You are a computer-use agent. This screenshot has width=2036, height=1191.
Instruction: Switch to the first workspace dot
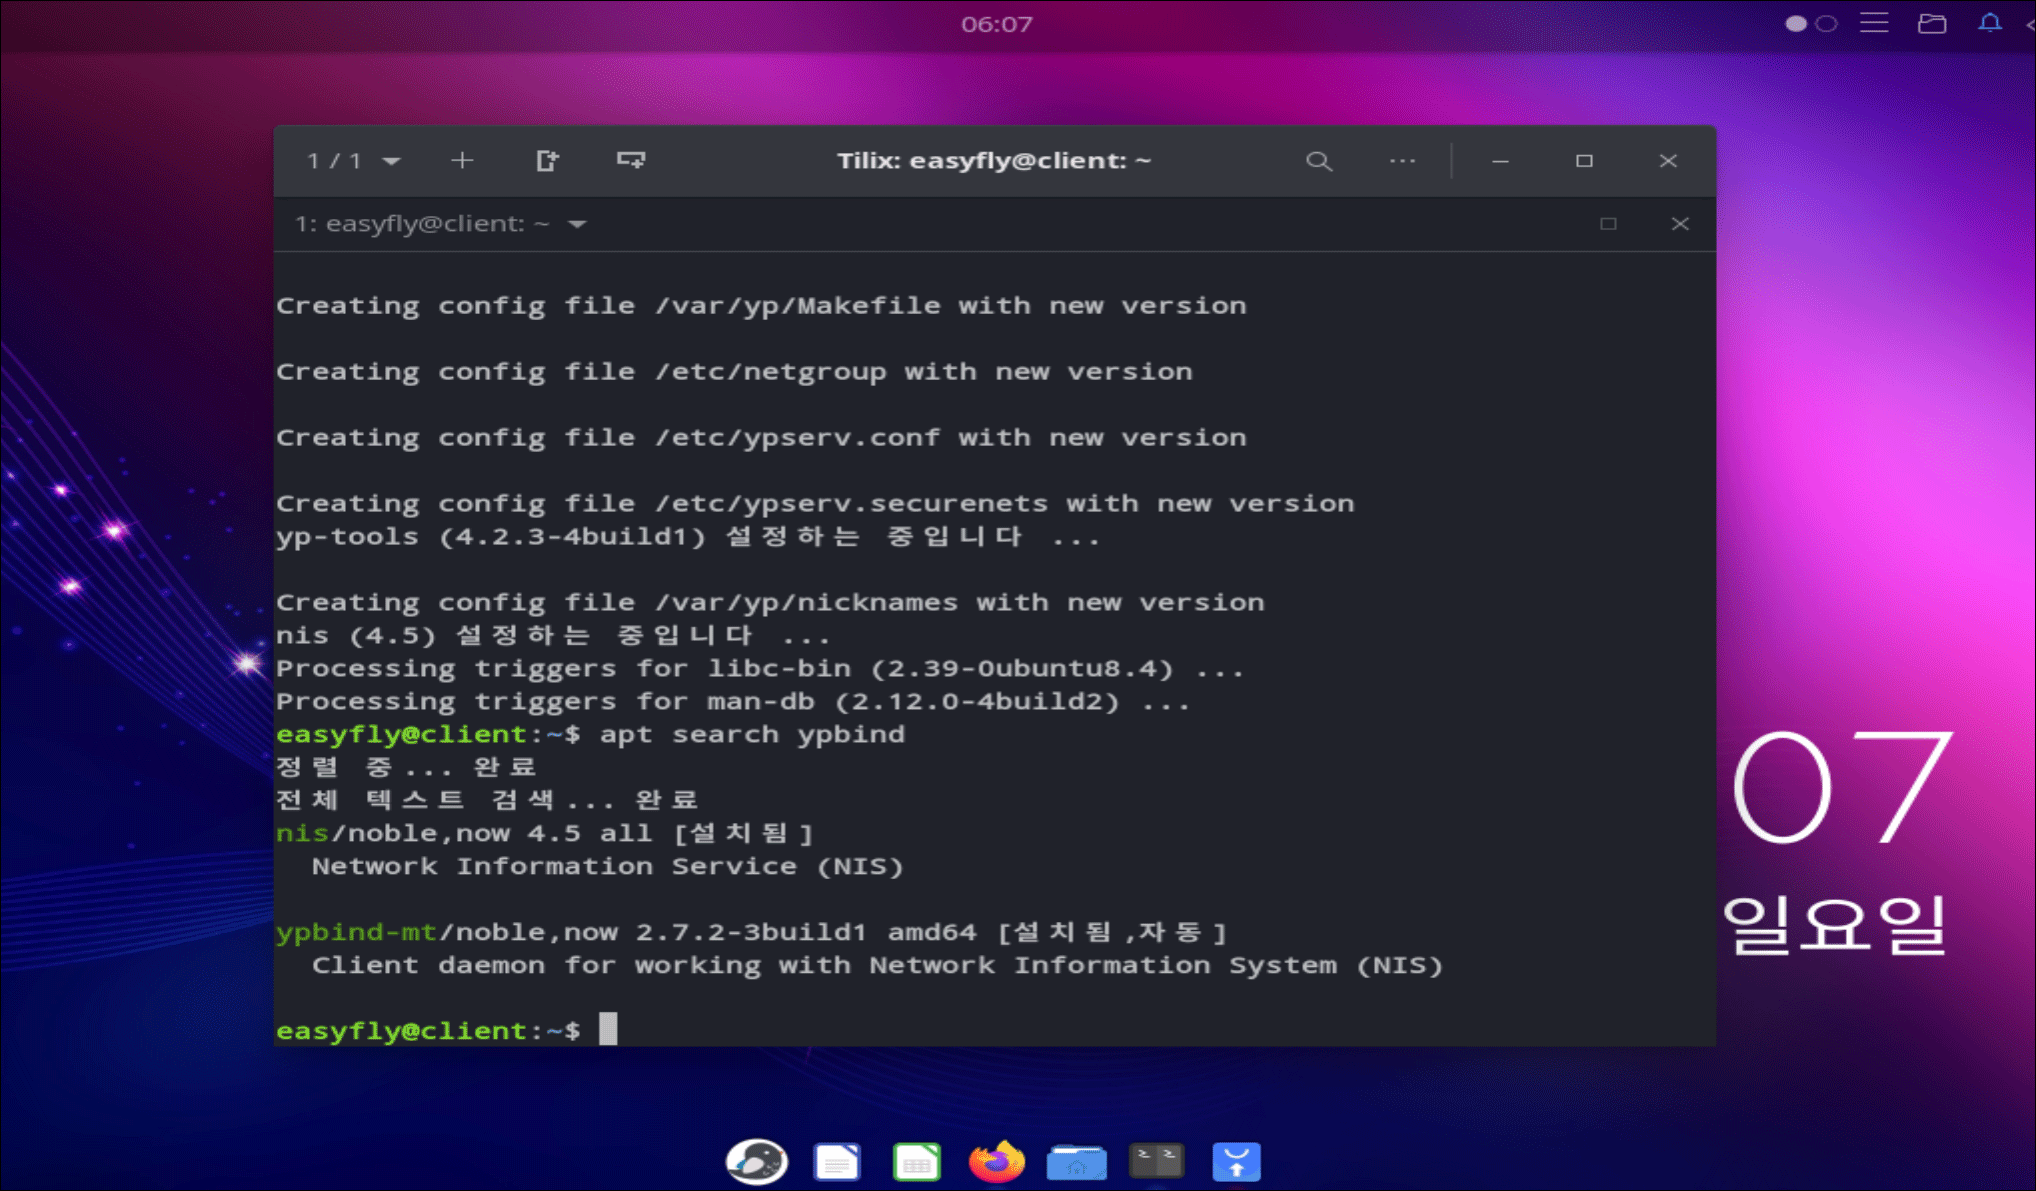coord(1796,24)
